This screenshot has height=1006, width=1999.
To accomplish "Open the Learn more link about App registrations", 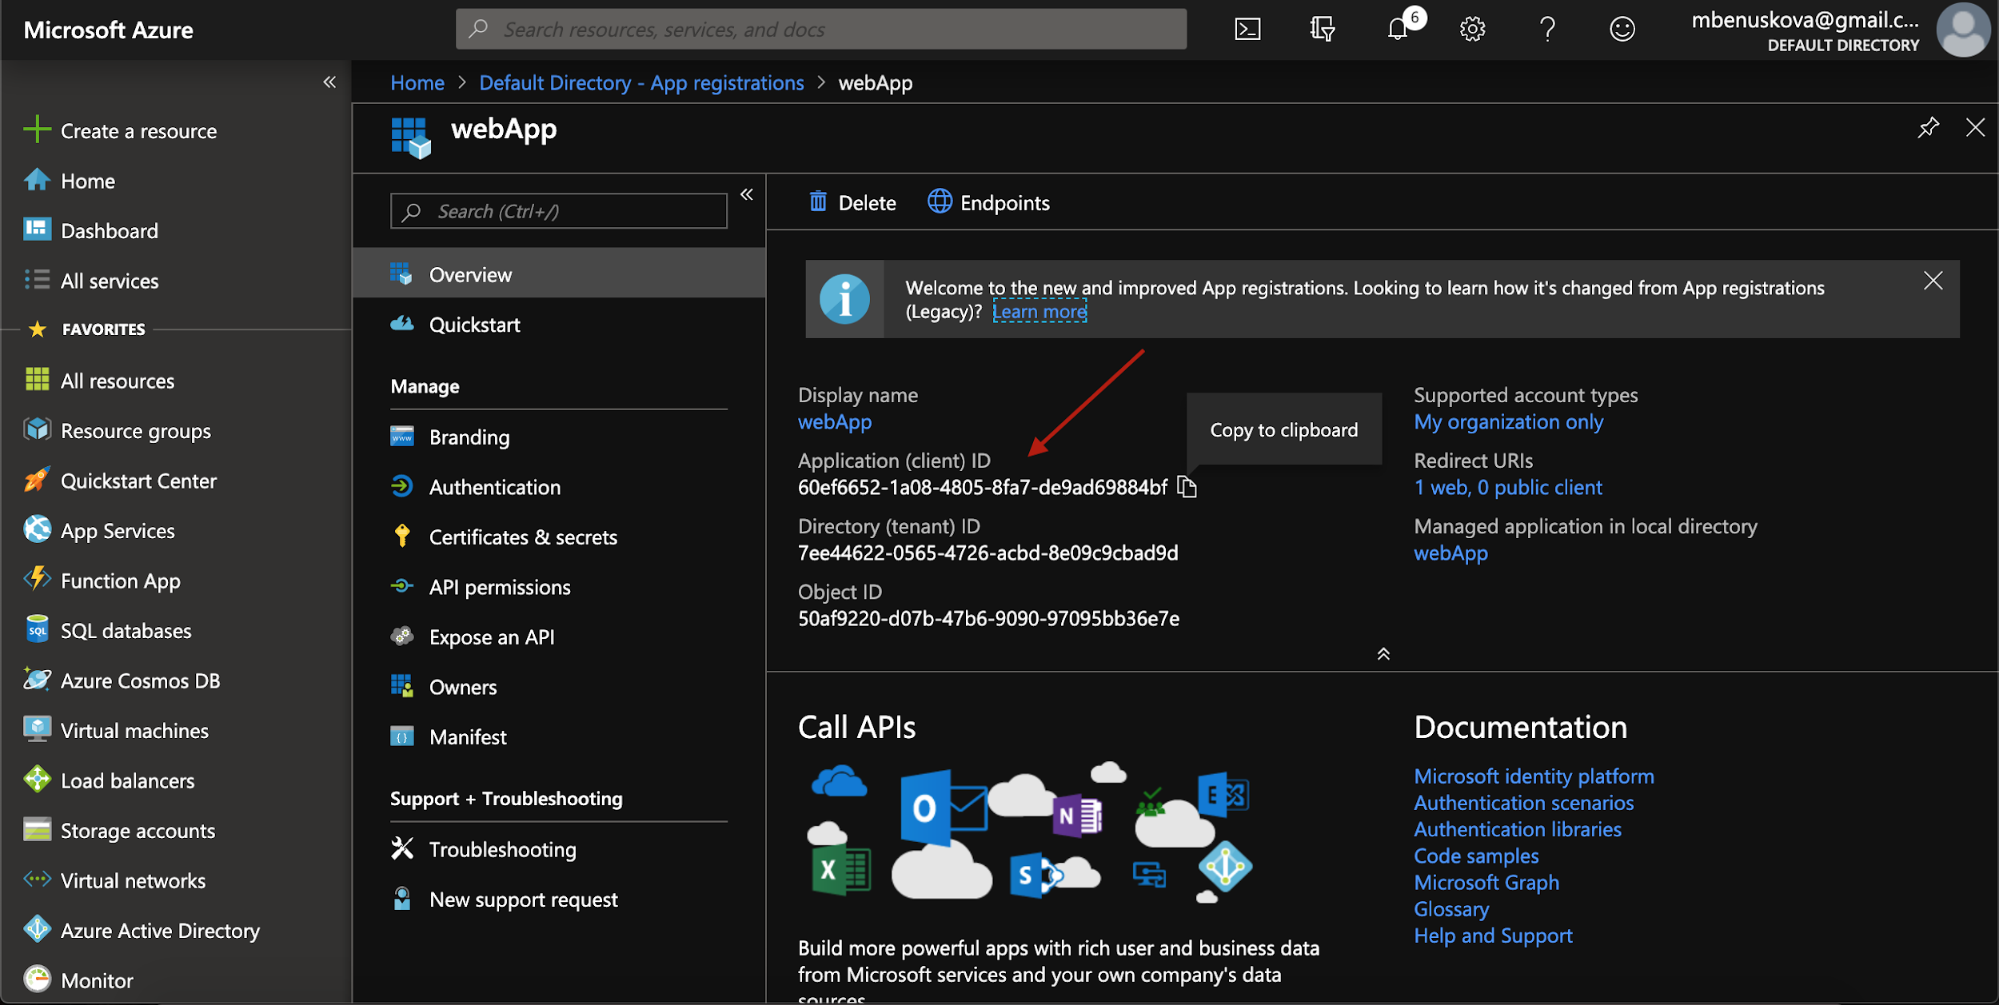I will (1039, 311).
